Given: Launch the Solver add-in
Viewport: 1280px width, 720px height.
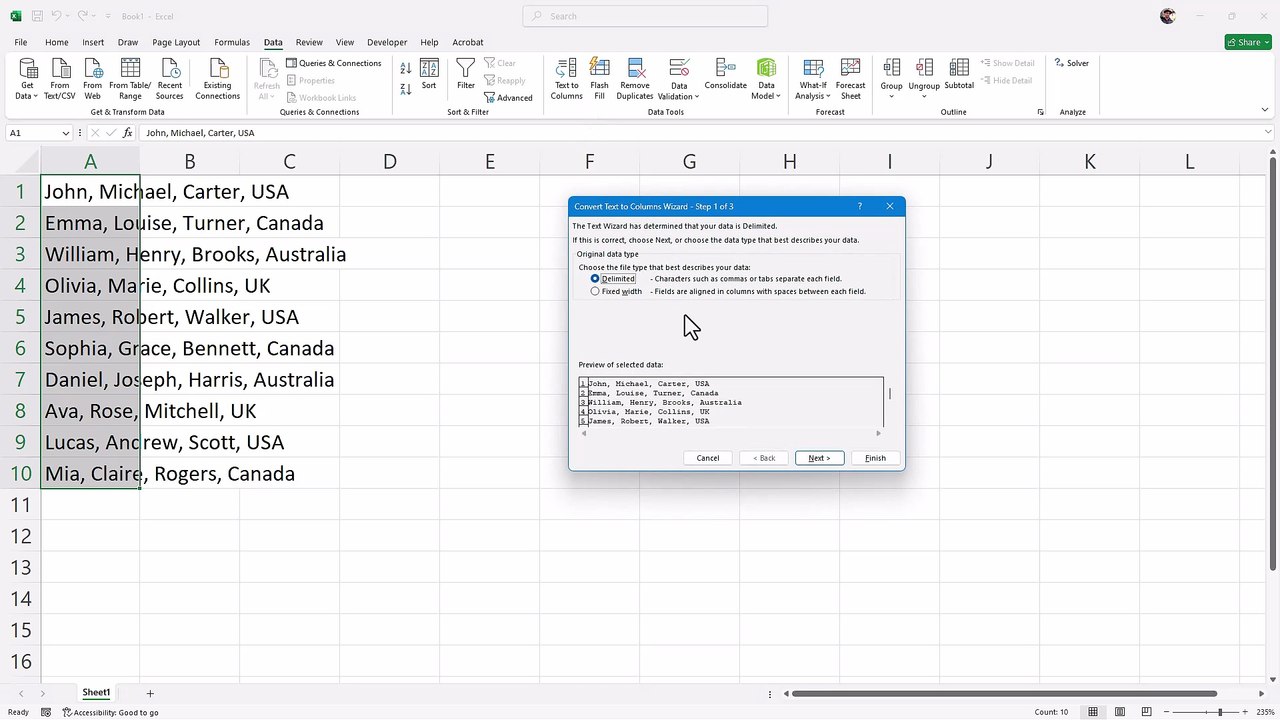Looking at the screenshot, I should point(1071,63).
